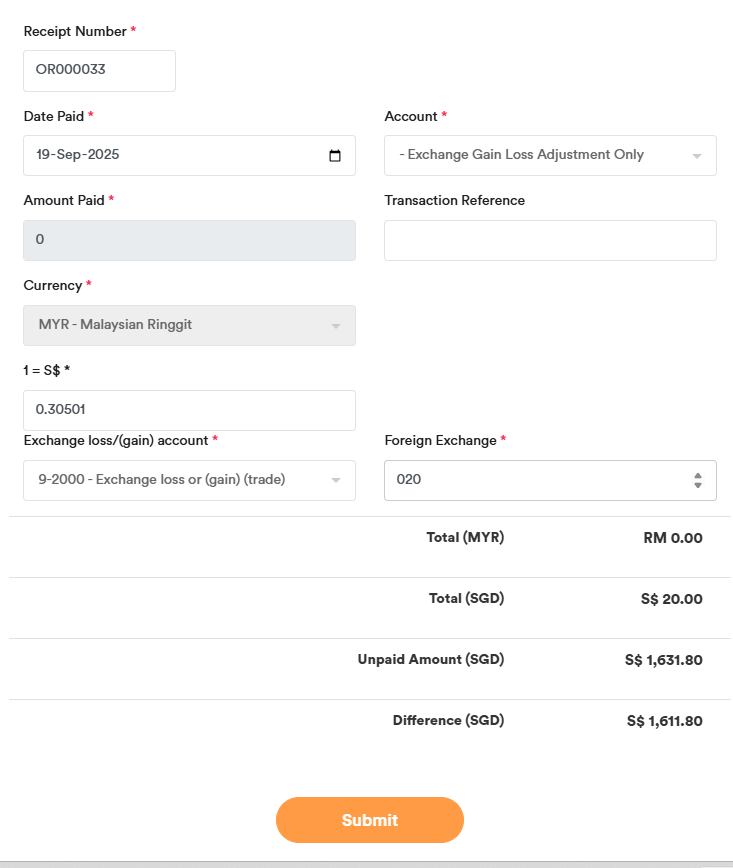Click the 1 = S$ exchange rate field
Image resolution: width=733 pixels, height=868 pixels.
click(189, 410)
